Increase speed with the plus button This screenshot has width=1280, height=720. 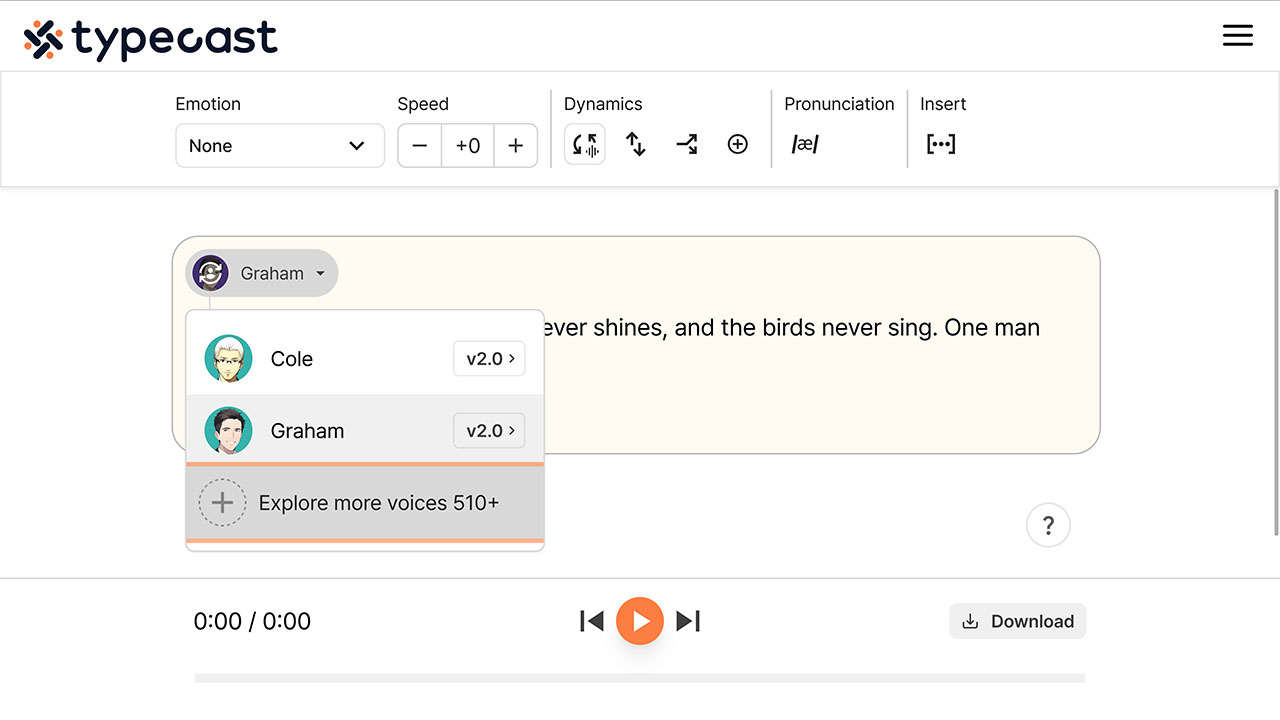point(515,146)
